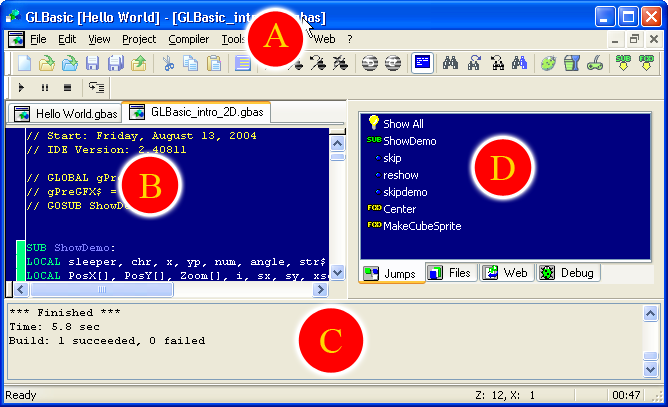
Task: Open the ? help menu
Action: (350, 39)
